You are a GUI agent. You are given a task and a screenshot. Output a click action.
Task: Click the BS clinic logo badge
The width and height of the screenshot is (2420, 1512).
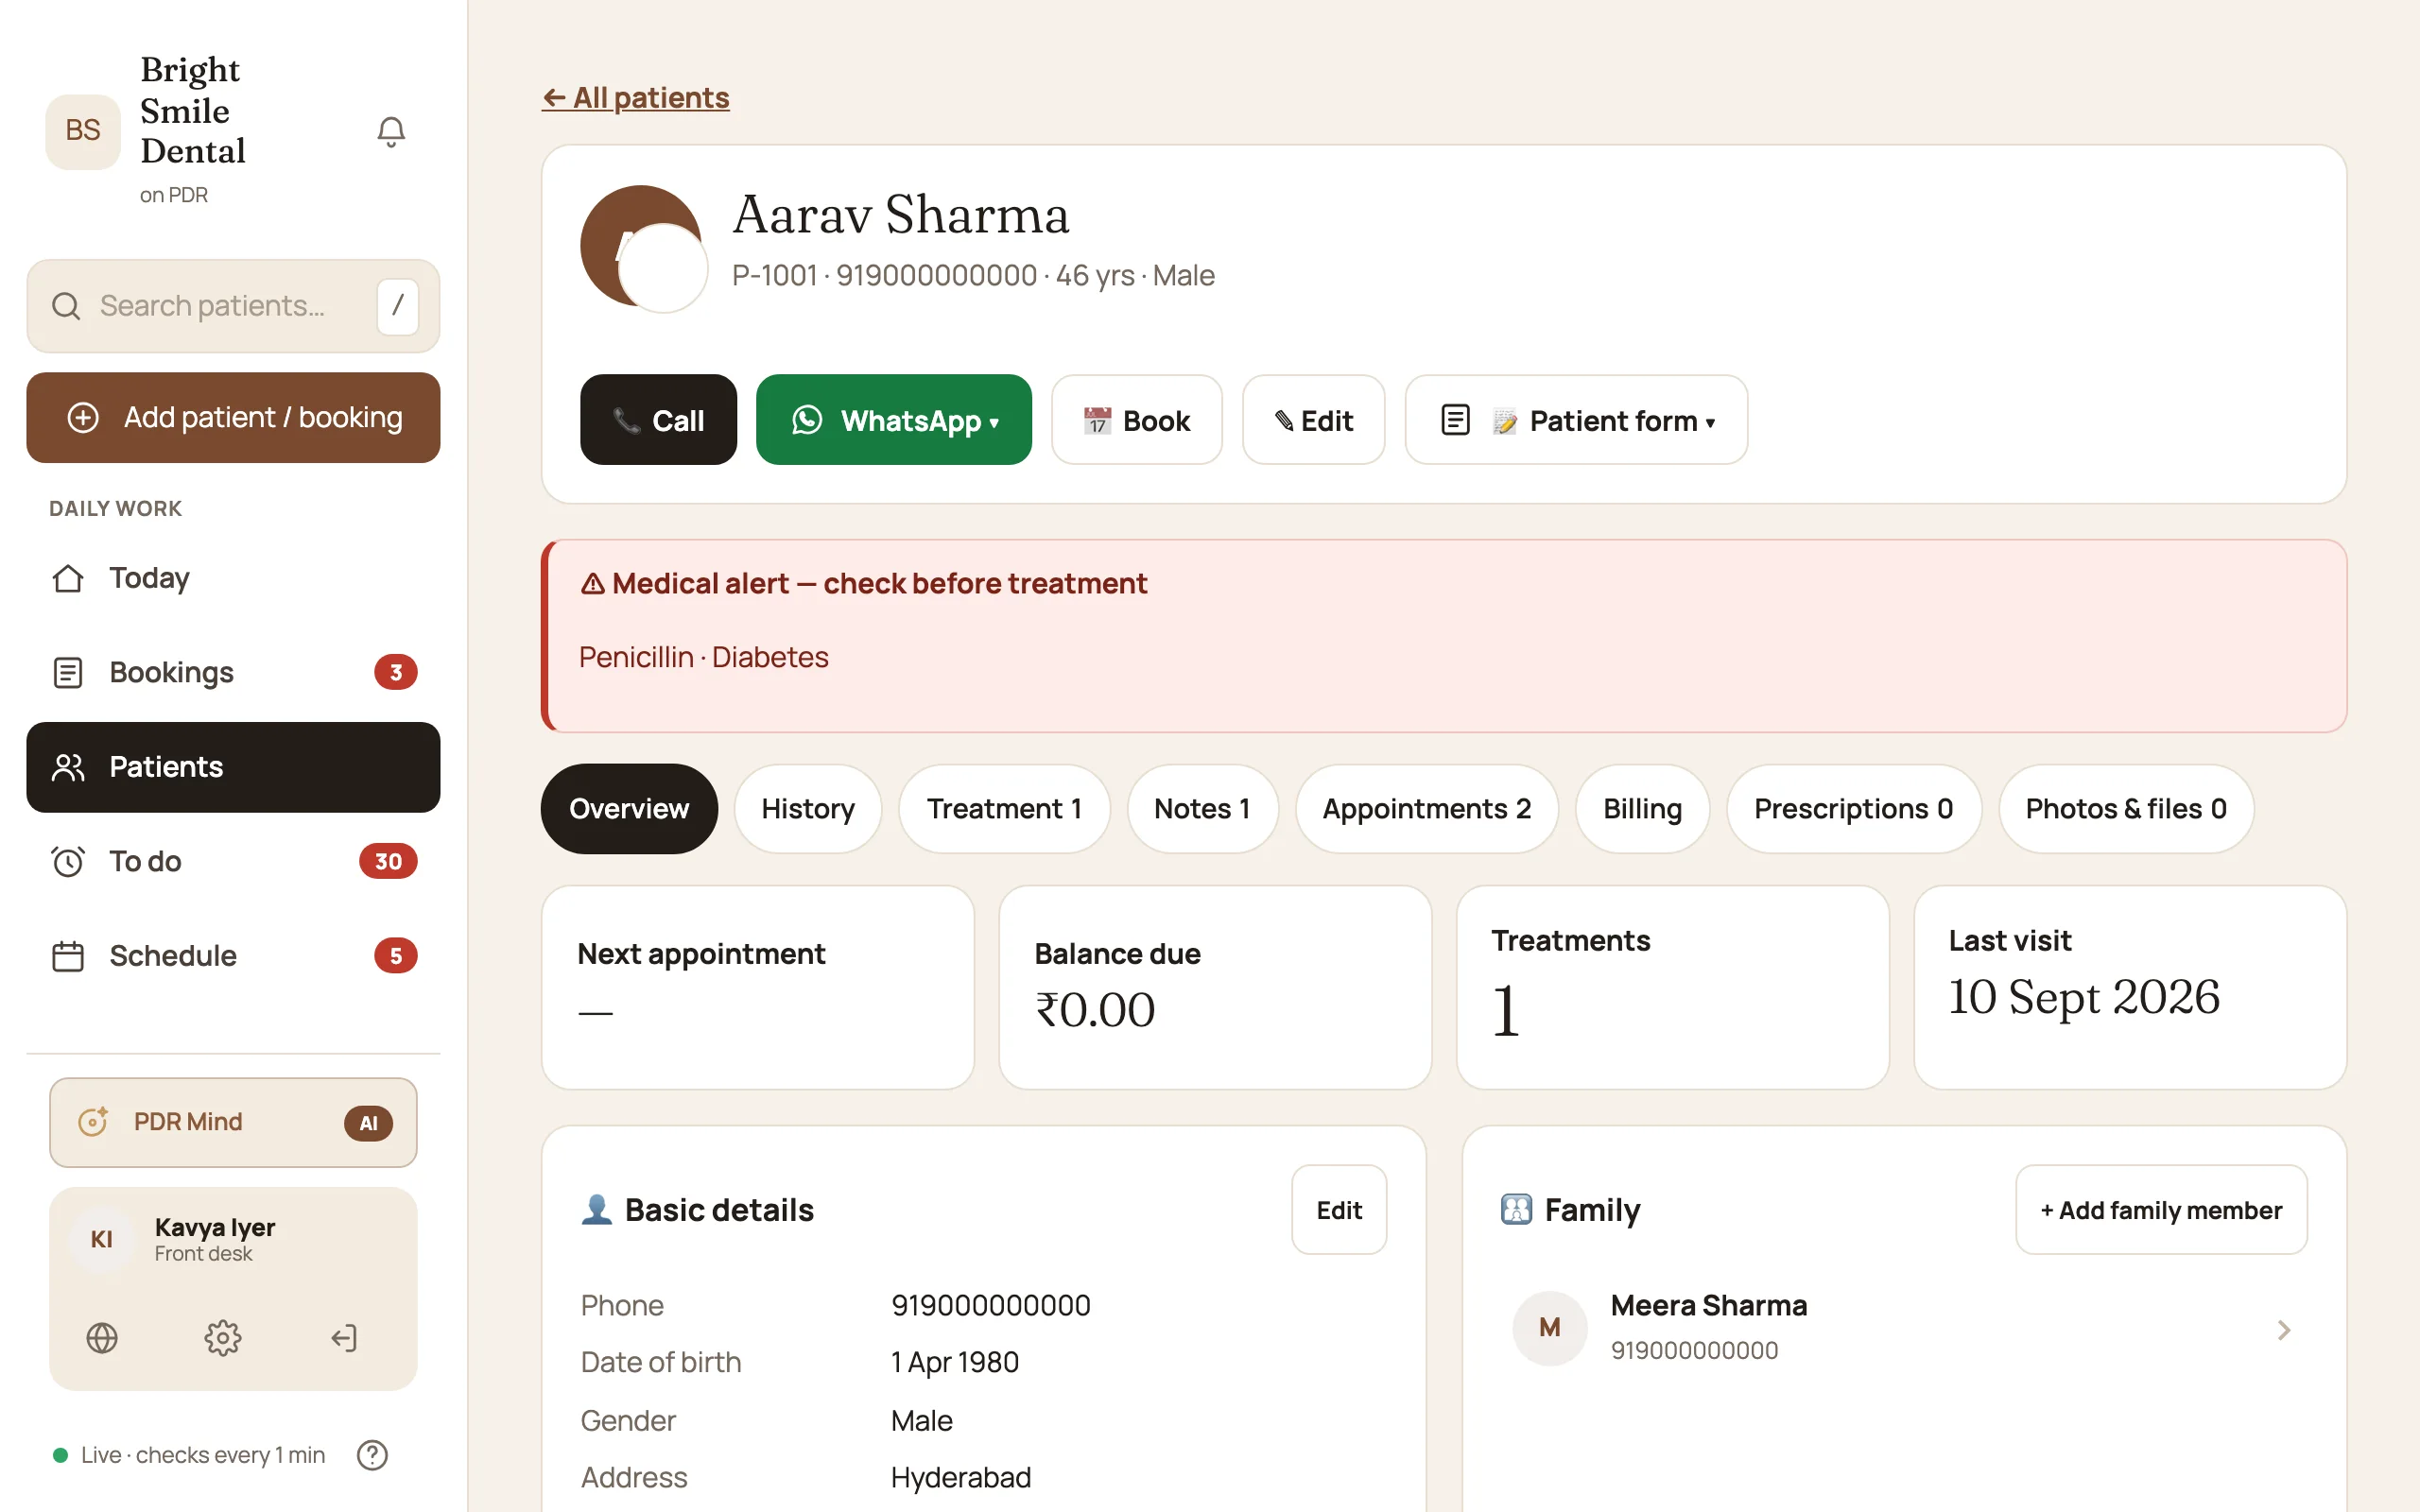coord(83,131)
